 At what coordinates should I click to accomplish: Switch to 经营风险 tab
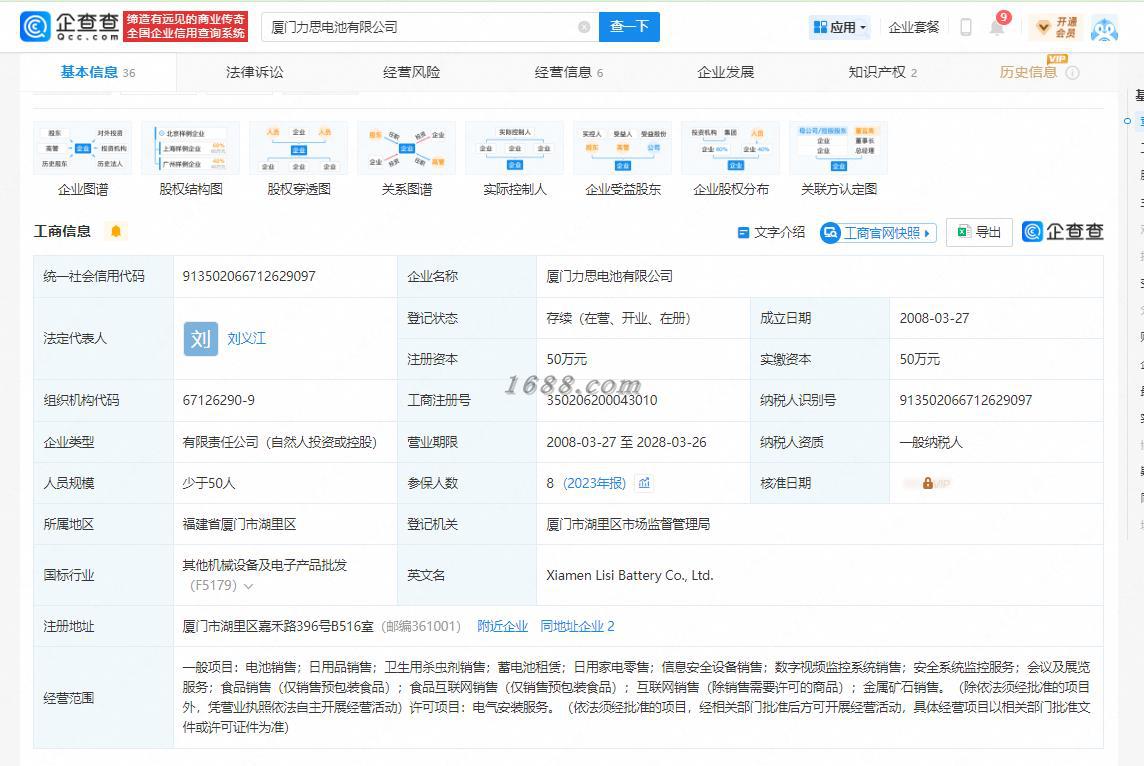click(x=411, y=72)
